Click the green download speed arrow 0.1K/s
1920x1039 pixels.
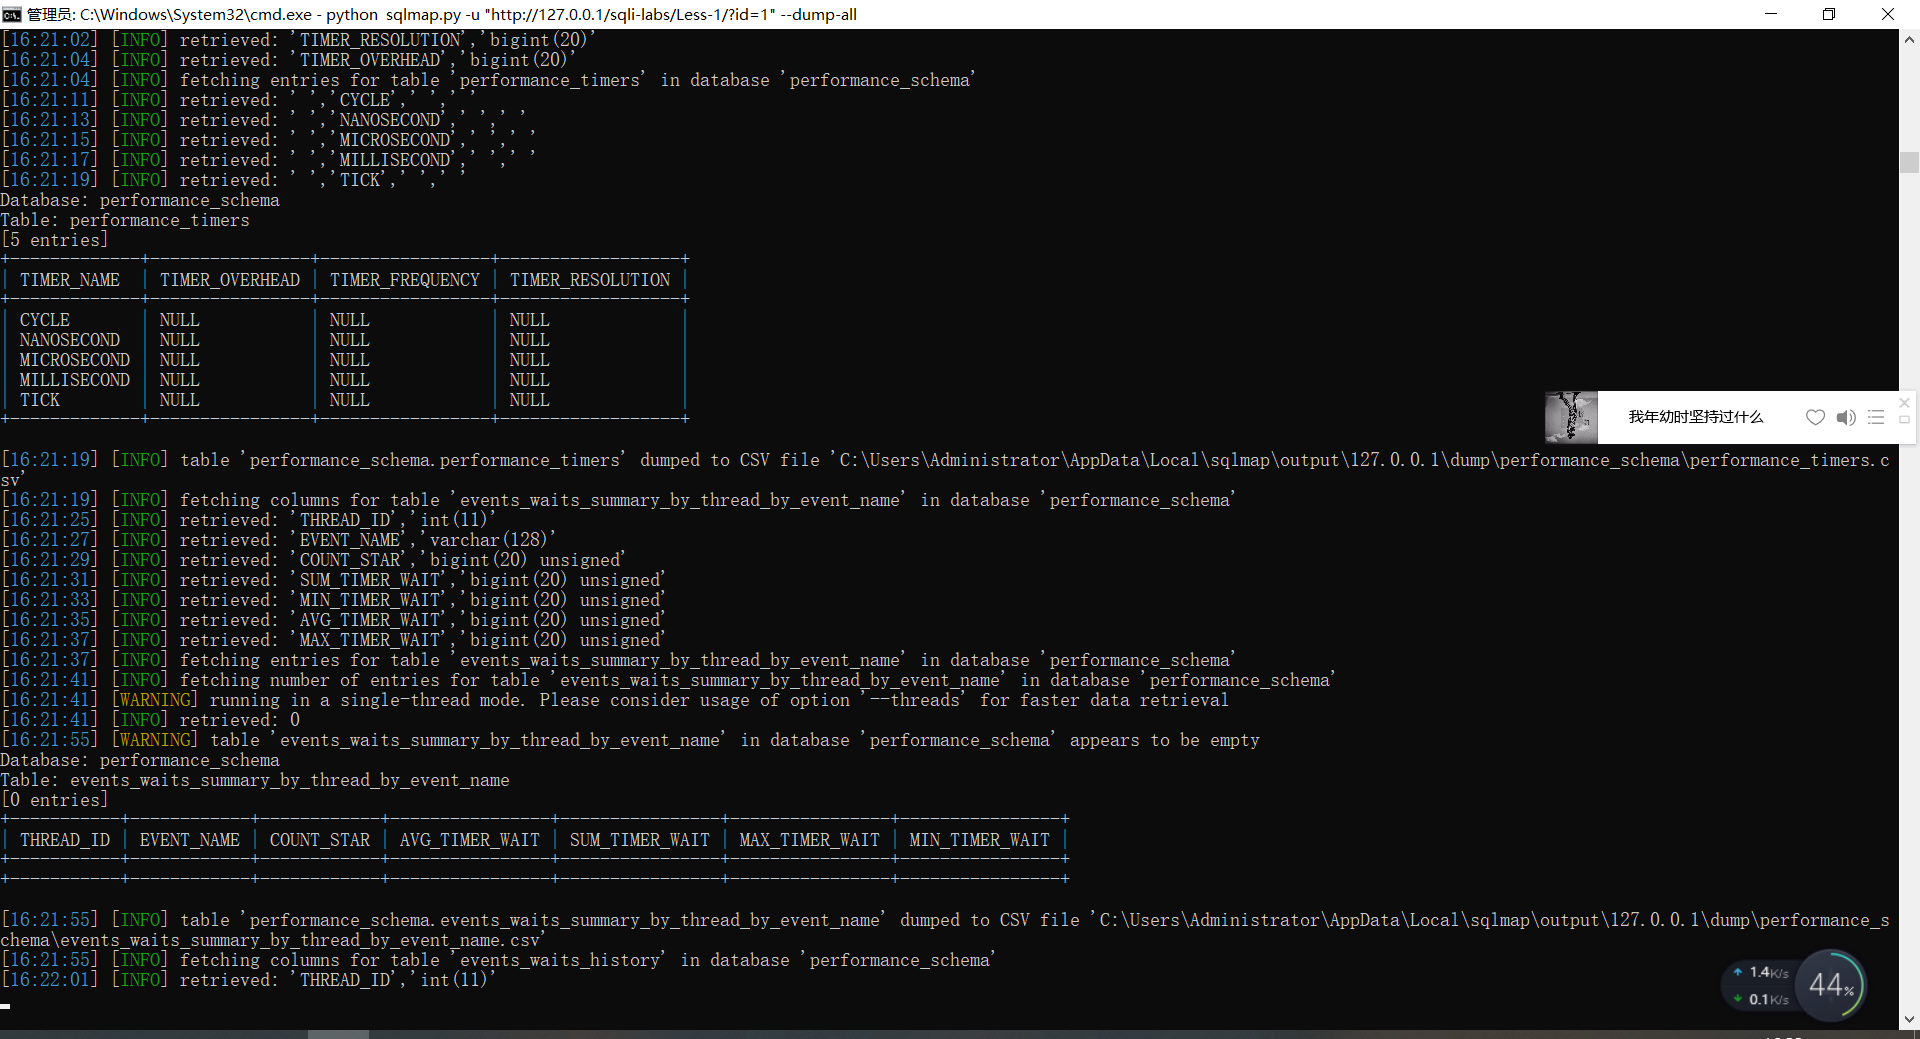1738,999
